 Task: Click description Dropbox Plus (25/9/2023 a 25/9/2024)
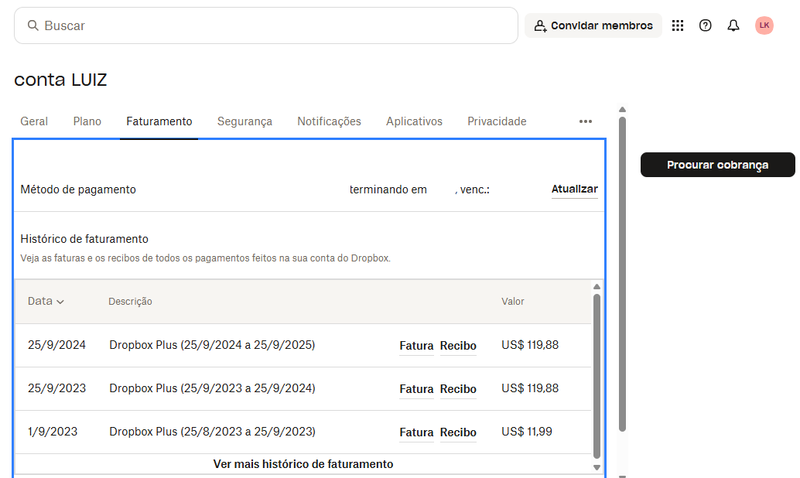[x=212, y=389]
